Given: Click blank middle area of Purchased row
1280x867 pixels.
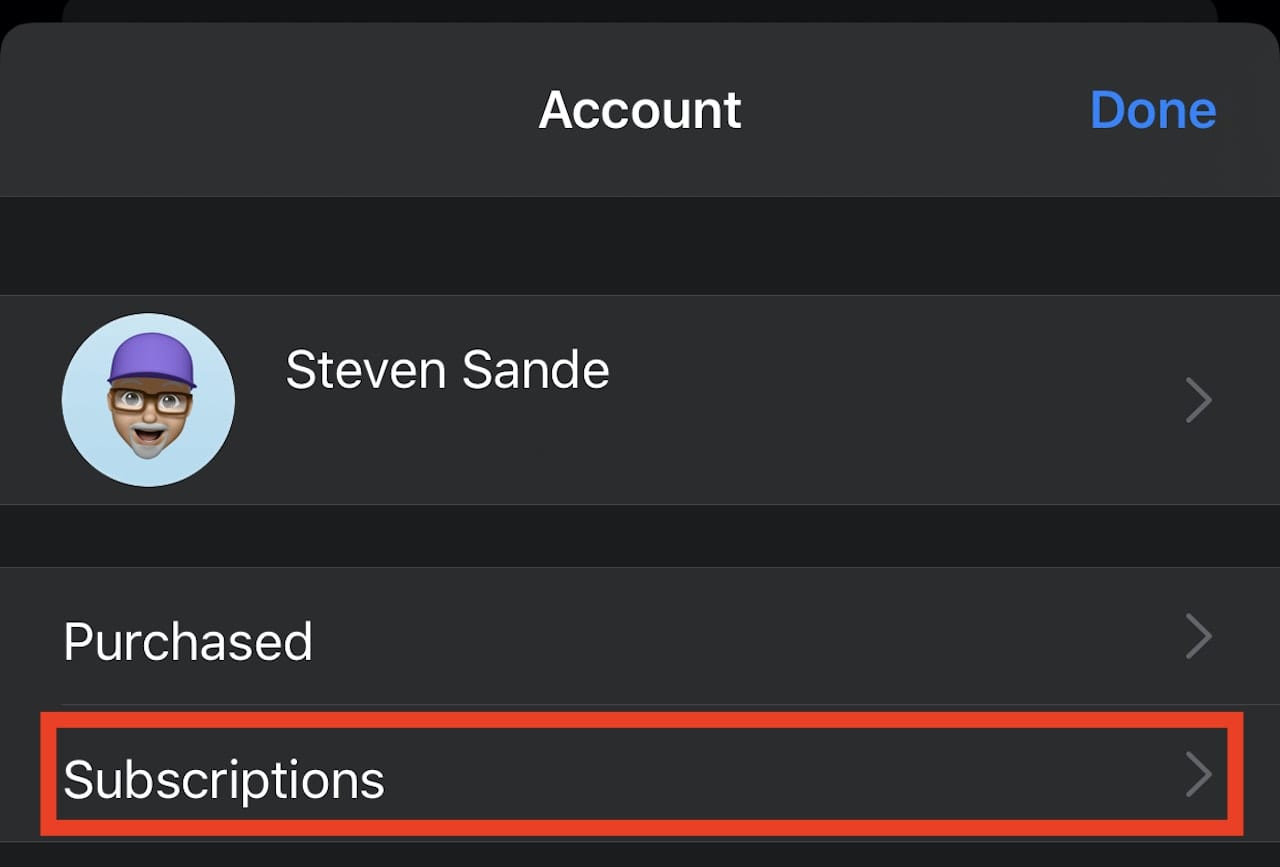Looking at the screenshot, I should 750,637.
